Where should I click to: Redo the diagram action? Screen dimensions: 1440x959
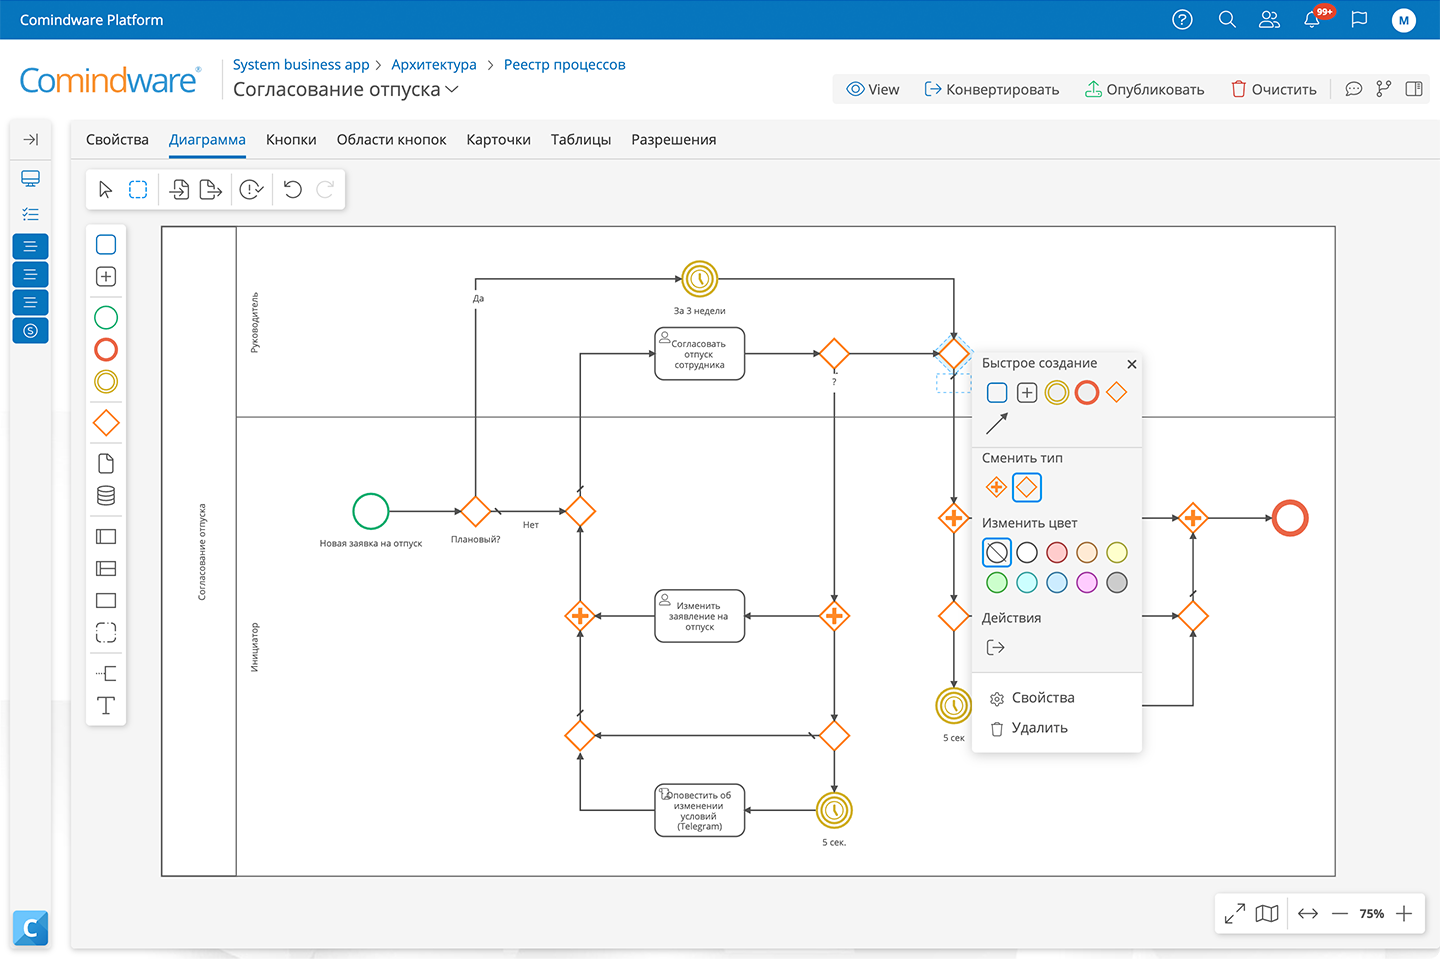pos(325,190)
